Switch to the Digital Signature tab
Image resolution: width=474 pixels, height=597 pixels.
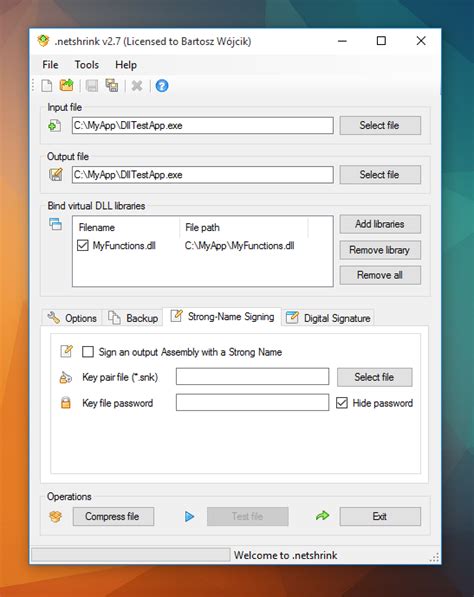click(x=328, y=318)
